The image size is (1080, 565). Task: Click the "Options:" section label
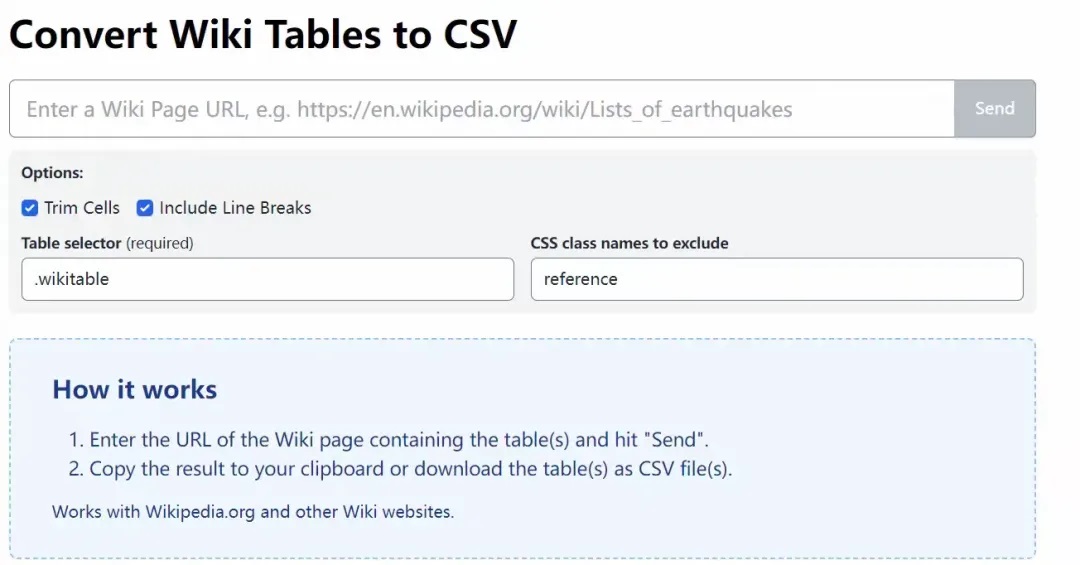coord(52,173)
